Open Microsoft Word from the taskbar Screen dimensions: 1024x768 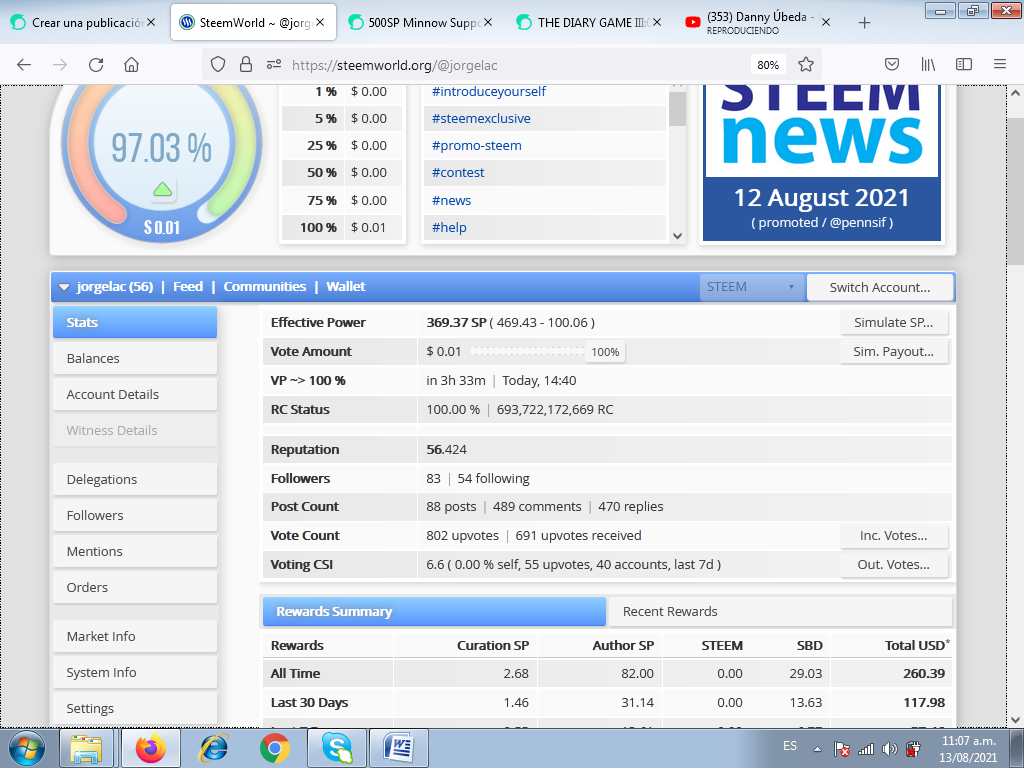point(398,748)
